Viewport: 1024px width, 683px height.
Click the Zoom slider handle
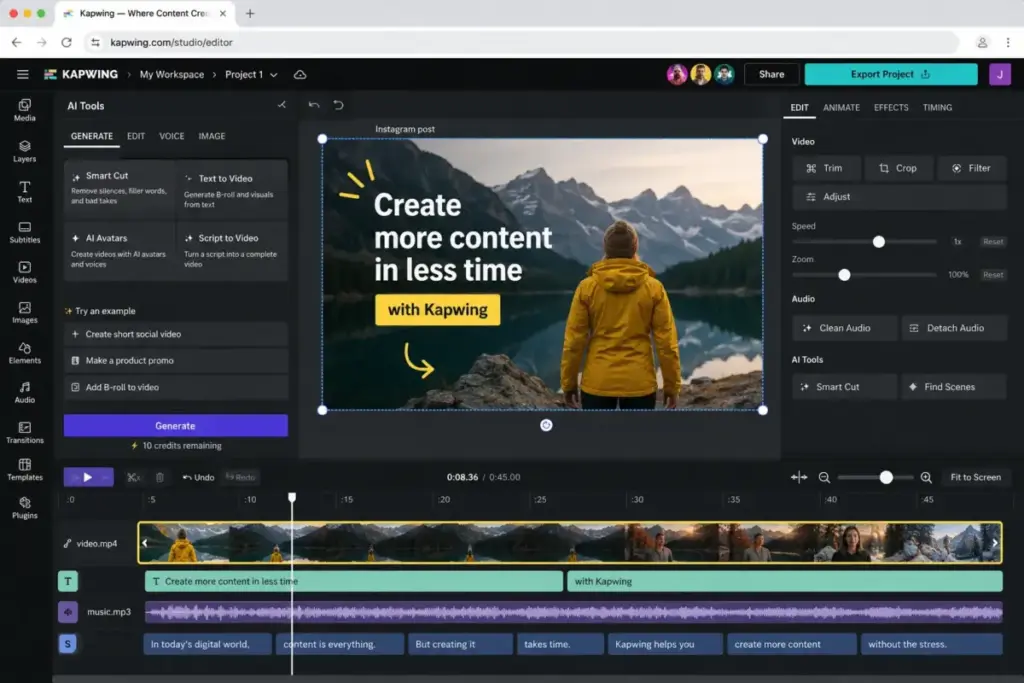click(844, 275)
